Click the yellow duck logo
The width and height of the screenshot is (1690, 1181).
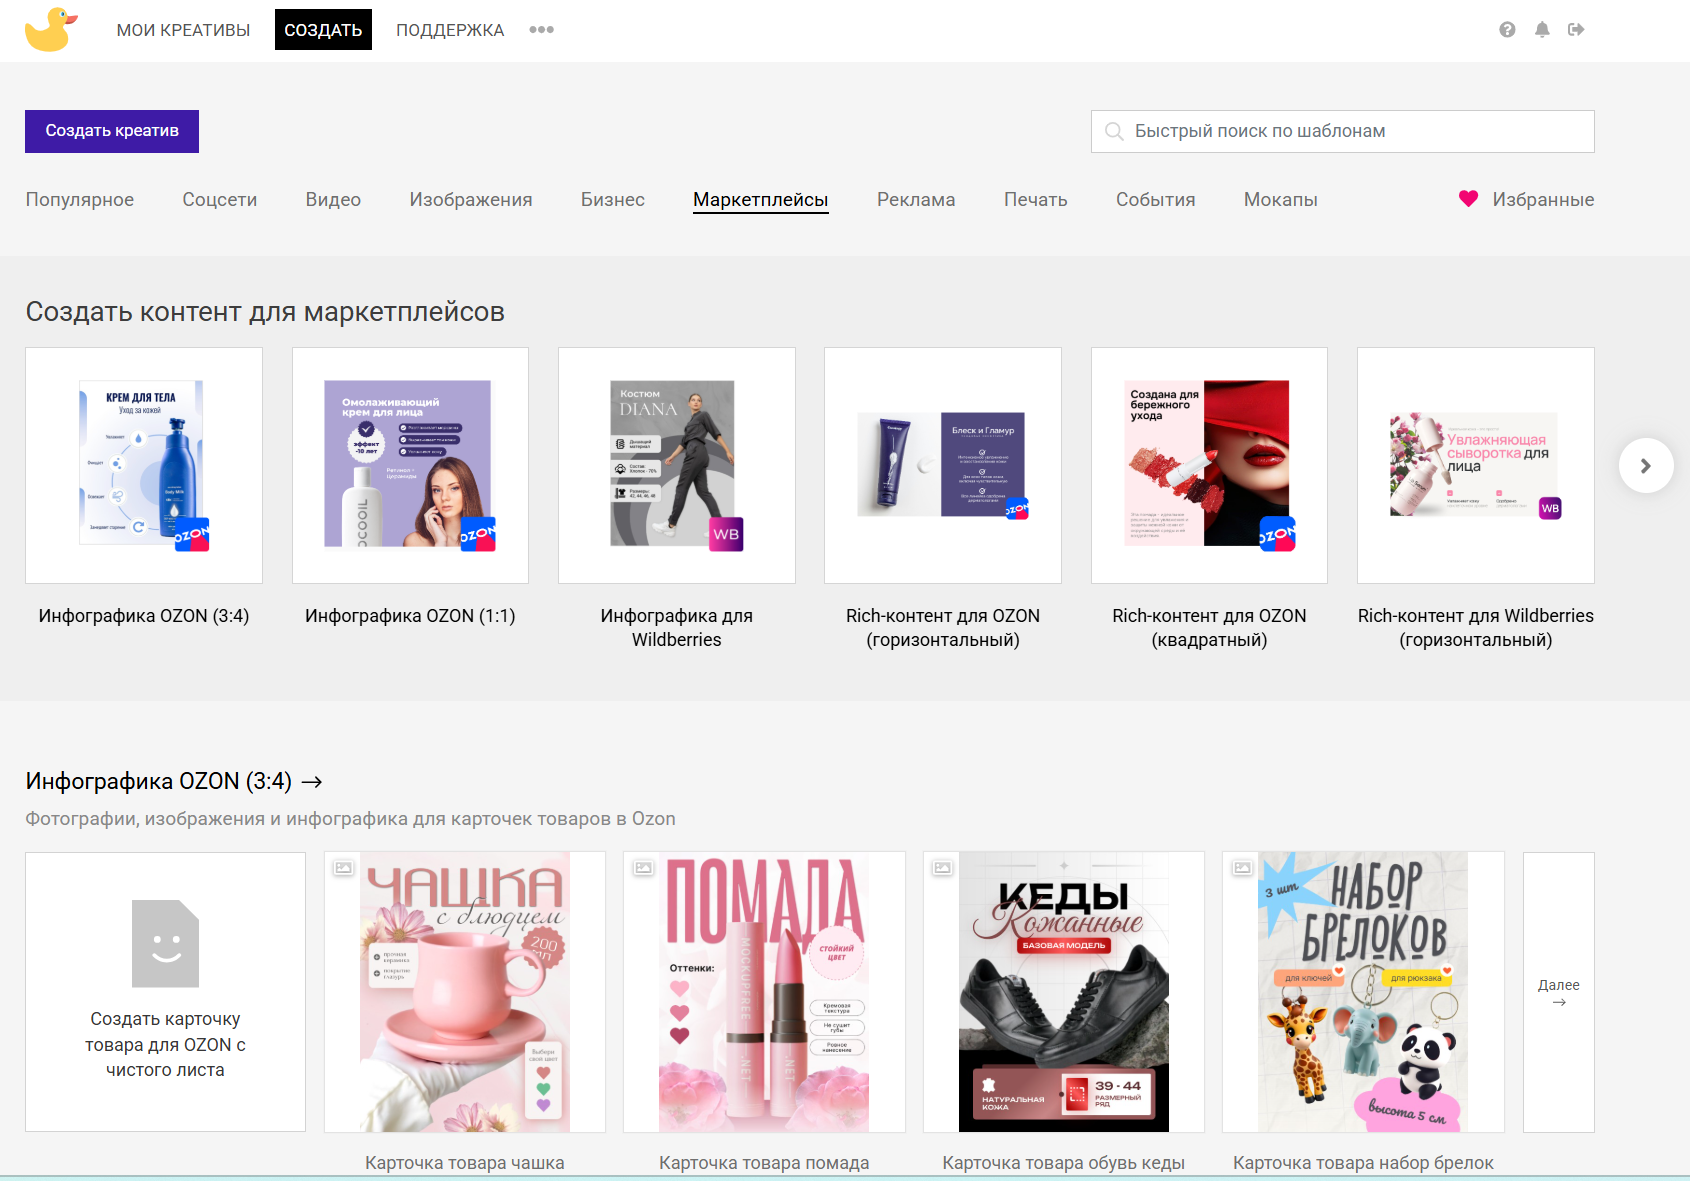point(50,30)
